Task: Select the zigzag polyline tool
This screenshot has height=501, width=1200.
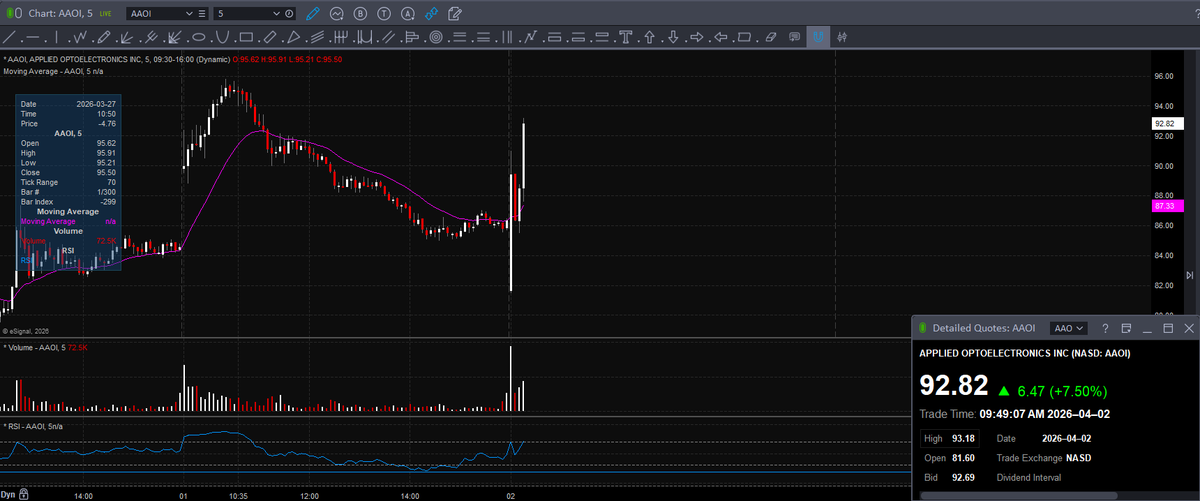Action: pos(80,38)
